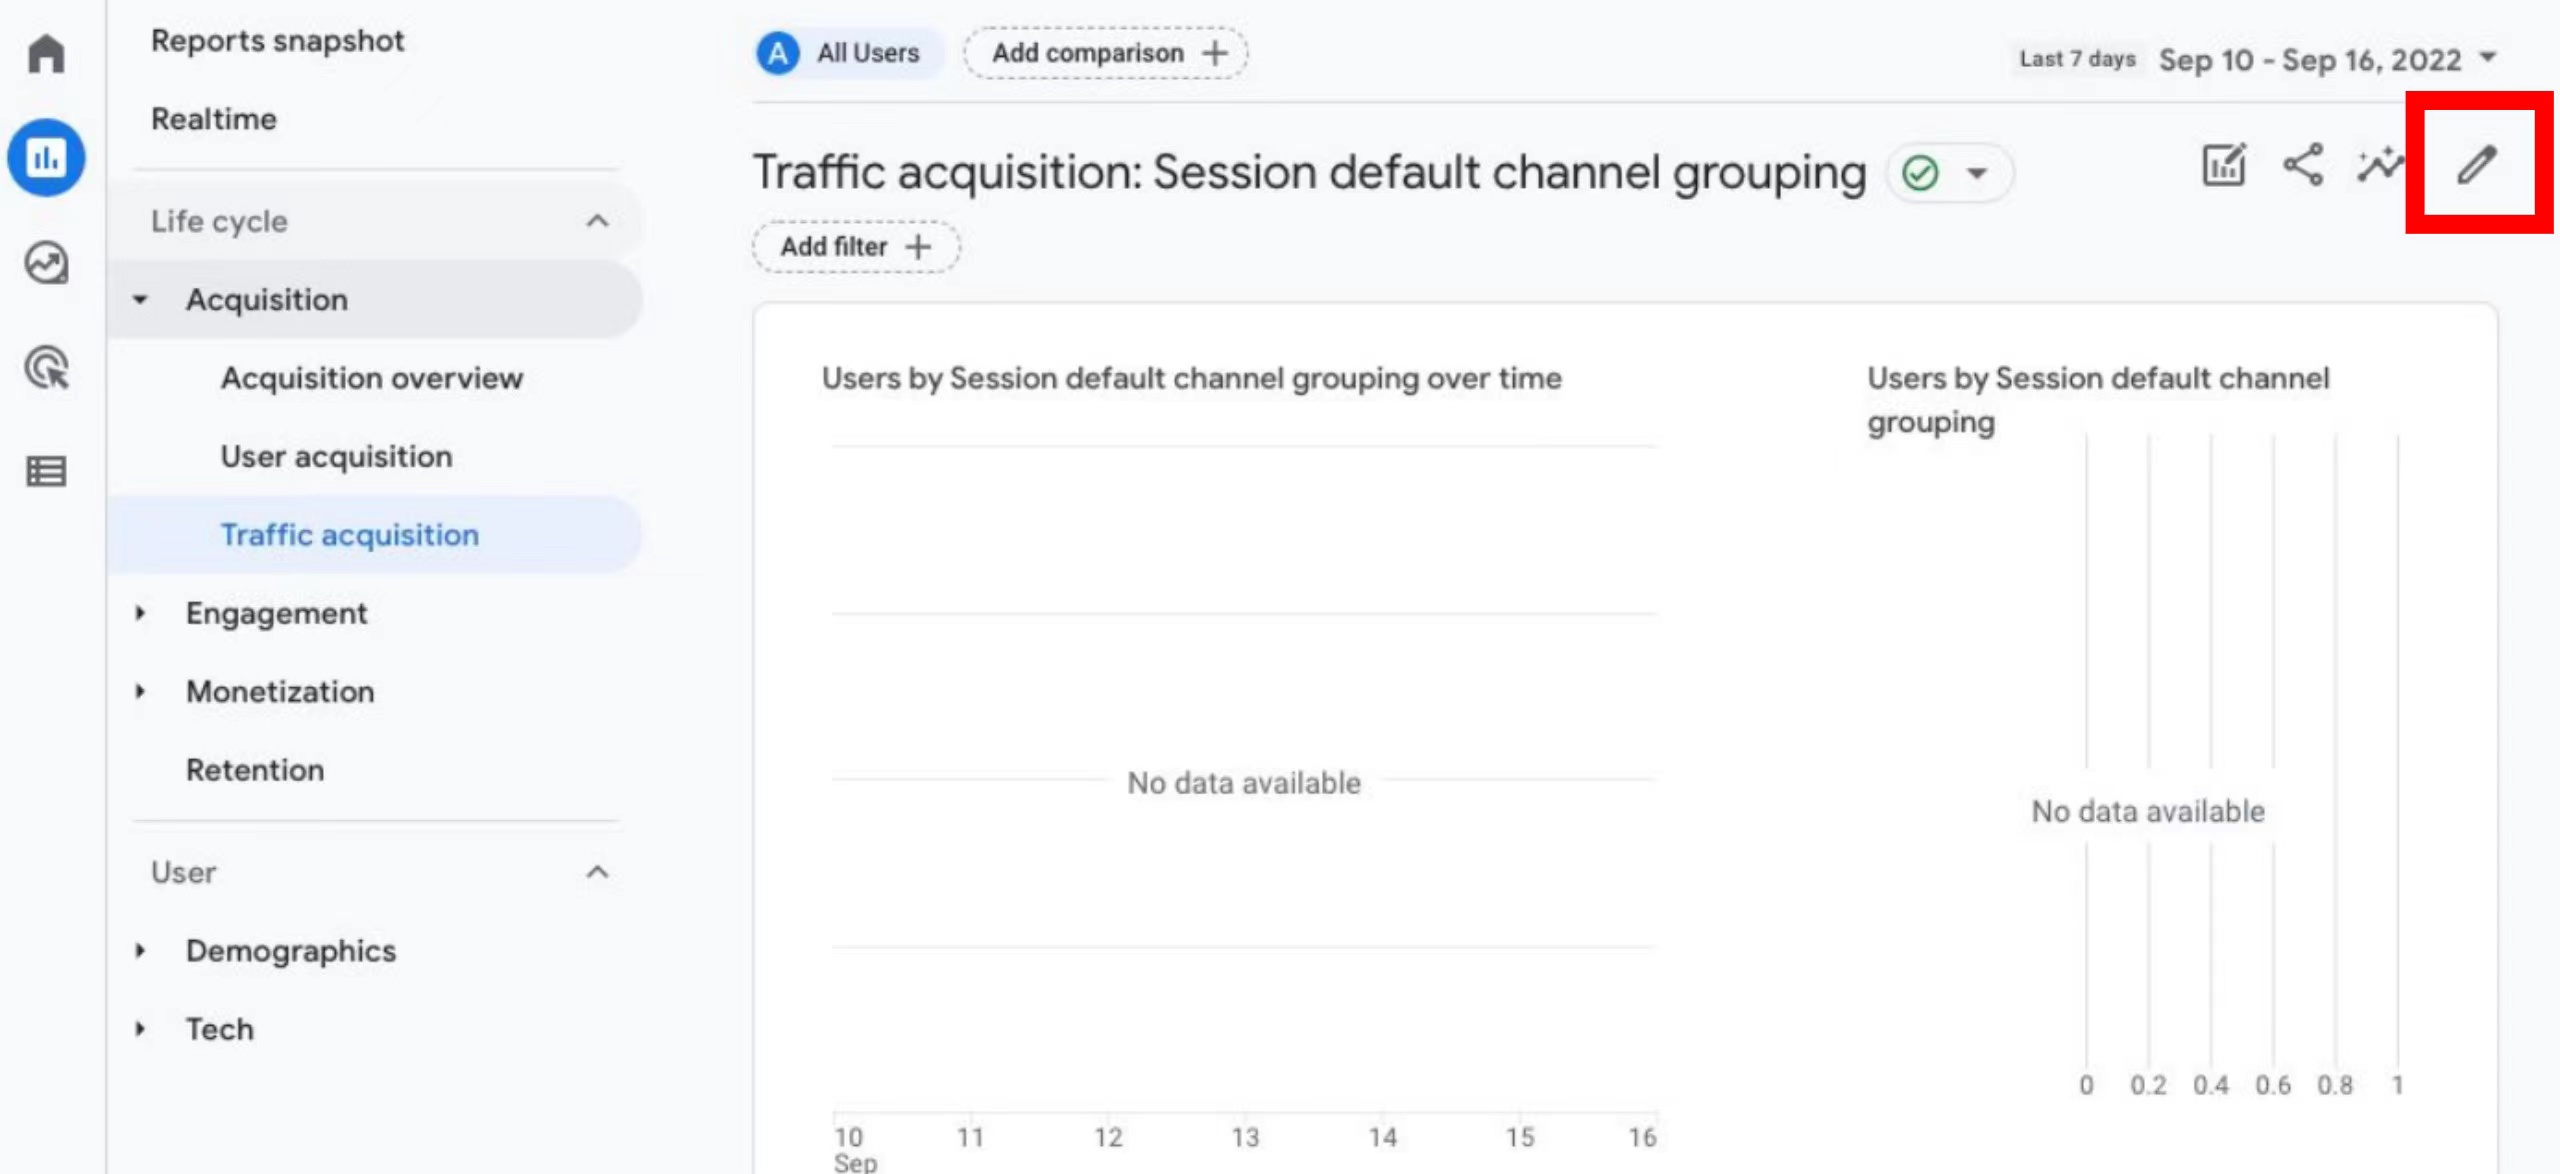Screen dimensions: 2560x1174
Task: Open the Configure table icon
Action: pyautogui.click(x=46, y=471)
